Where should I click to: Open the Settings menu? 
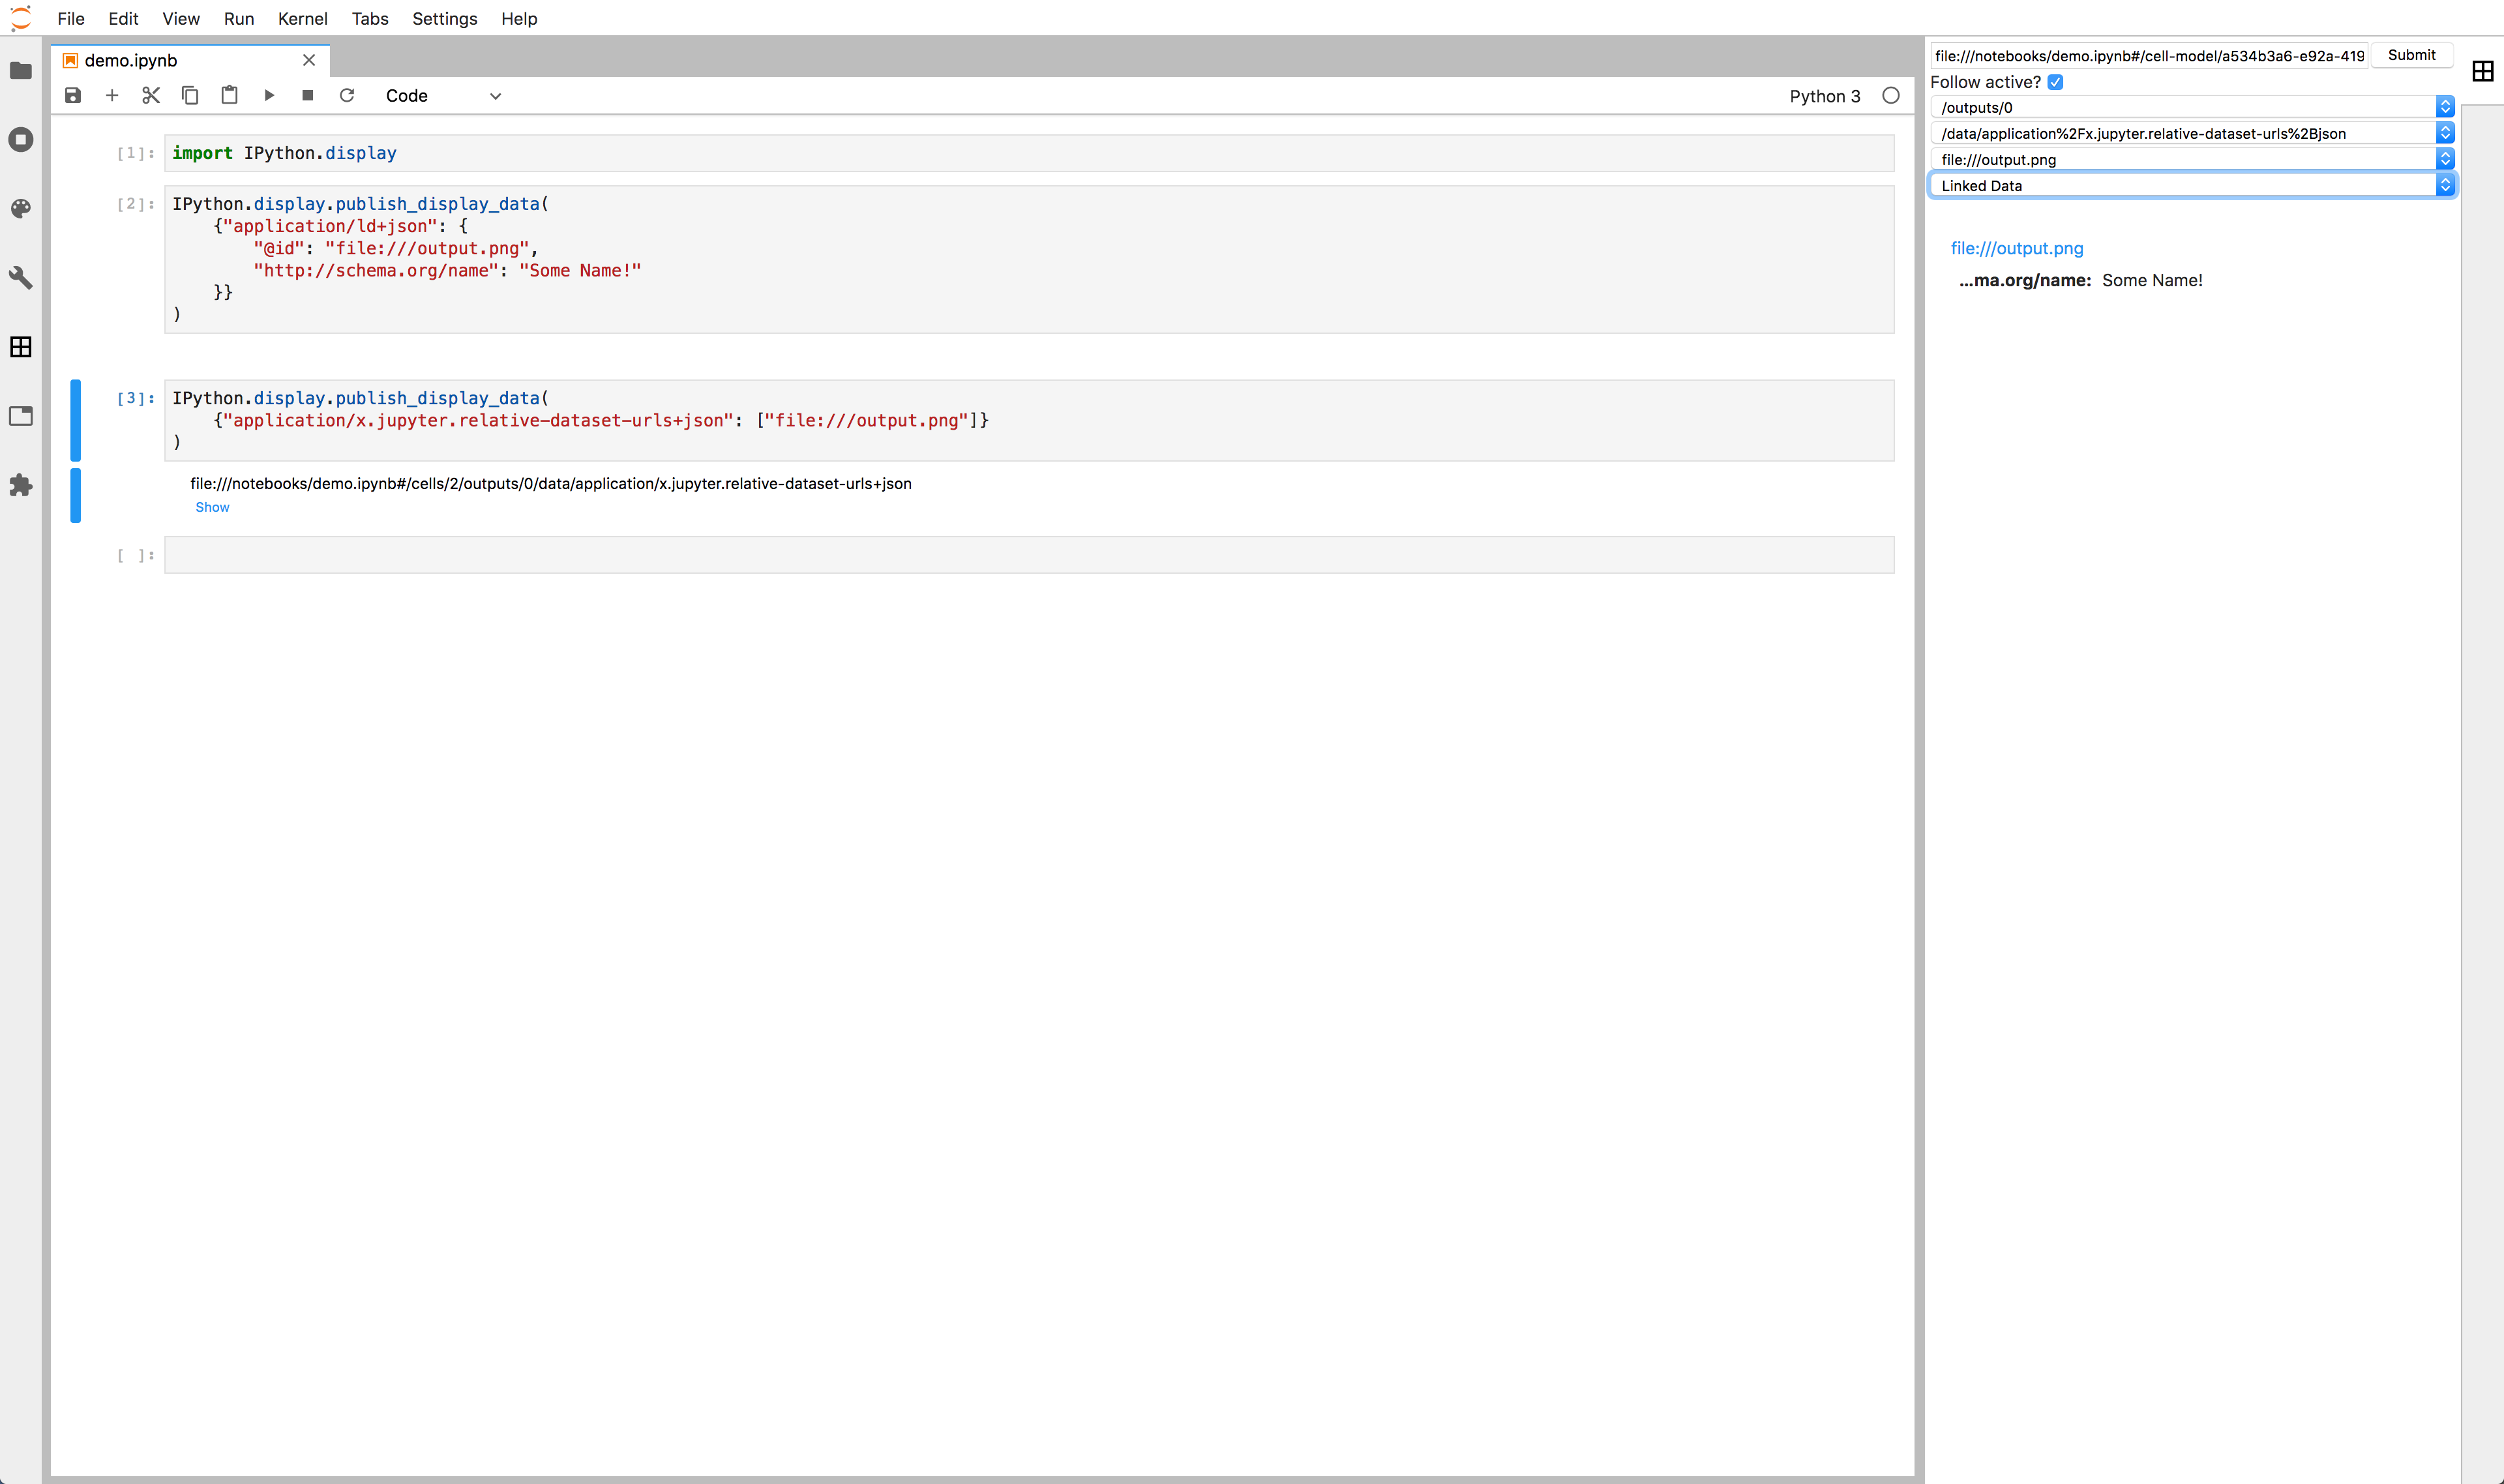[x=444, y=18]
